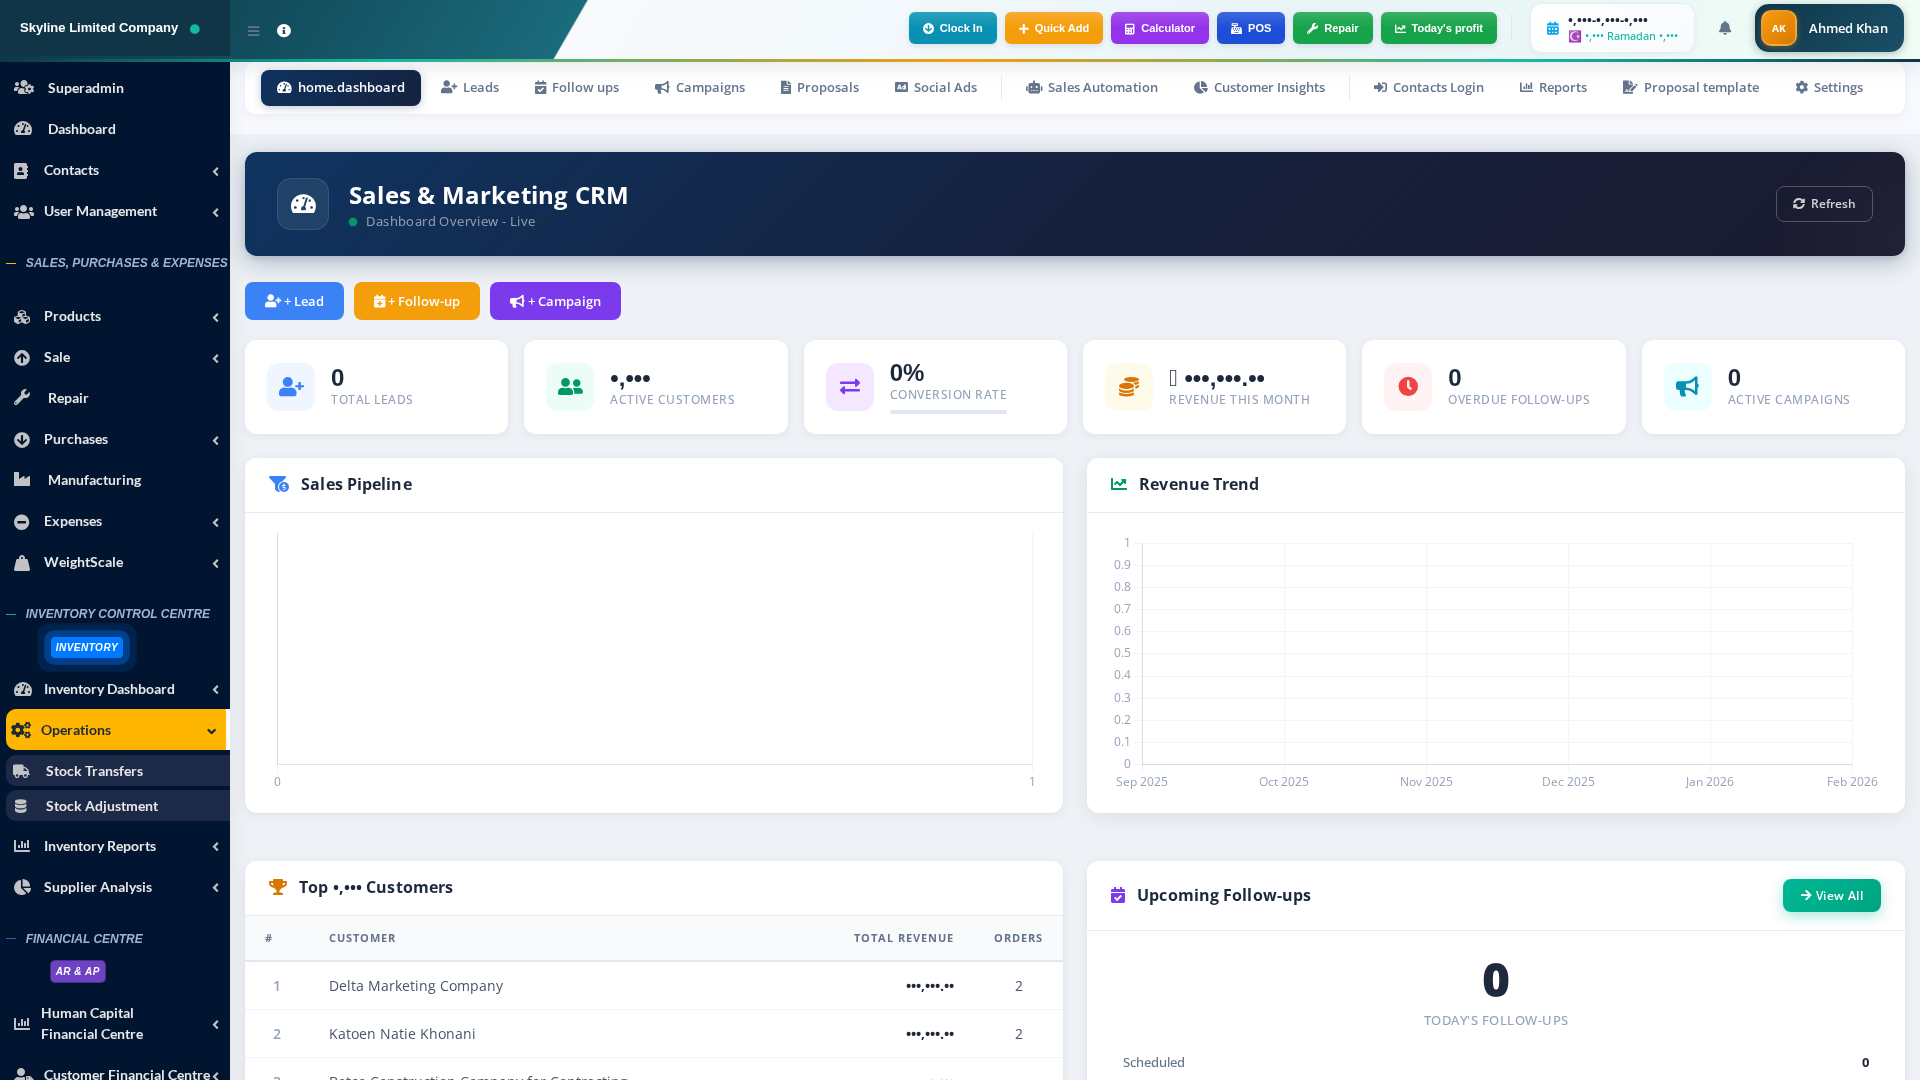Click the info icon next to hamburger menu
This screenshot has height=1080, width=1920.
click(x=284, y=31)
